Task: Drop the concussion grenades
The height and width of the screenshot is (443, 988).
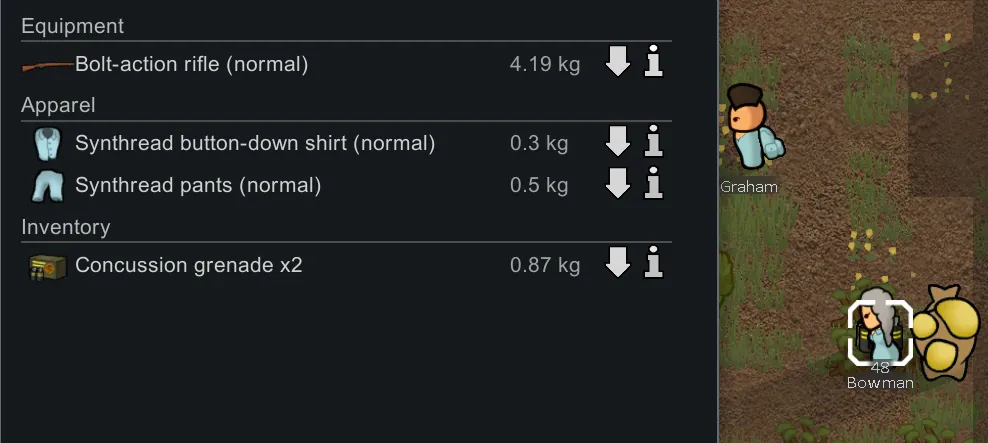Action: 618,265
